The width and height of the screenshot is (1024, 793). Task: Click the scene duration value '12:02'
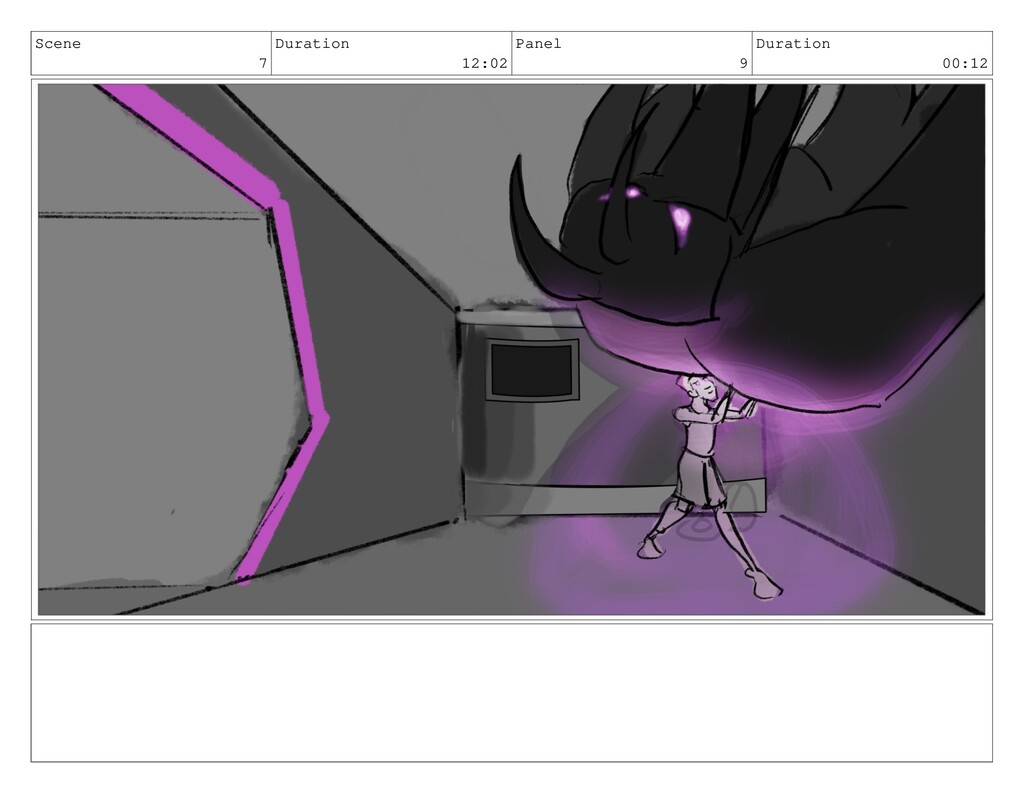pos(485,63)
